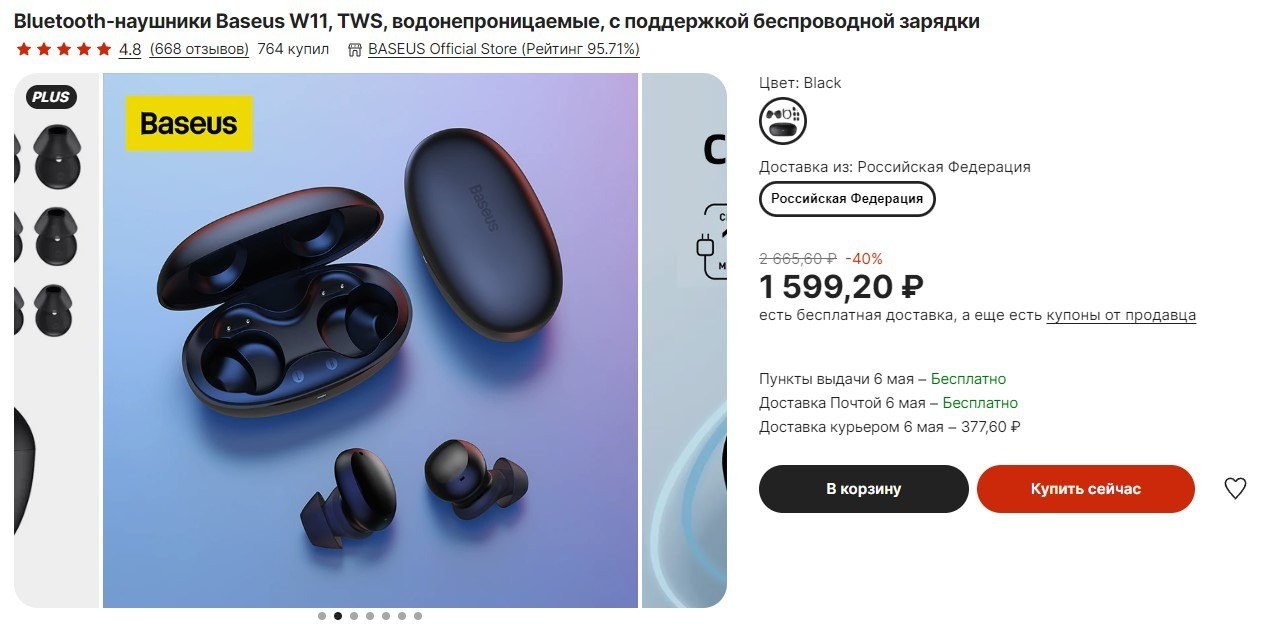Open BASEUS Official Store link
This screenshot has height=636, width=1282.
[x=504, y=49]
